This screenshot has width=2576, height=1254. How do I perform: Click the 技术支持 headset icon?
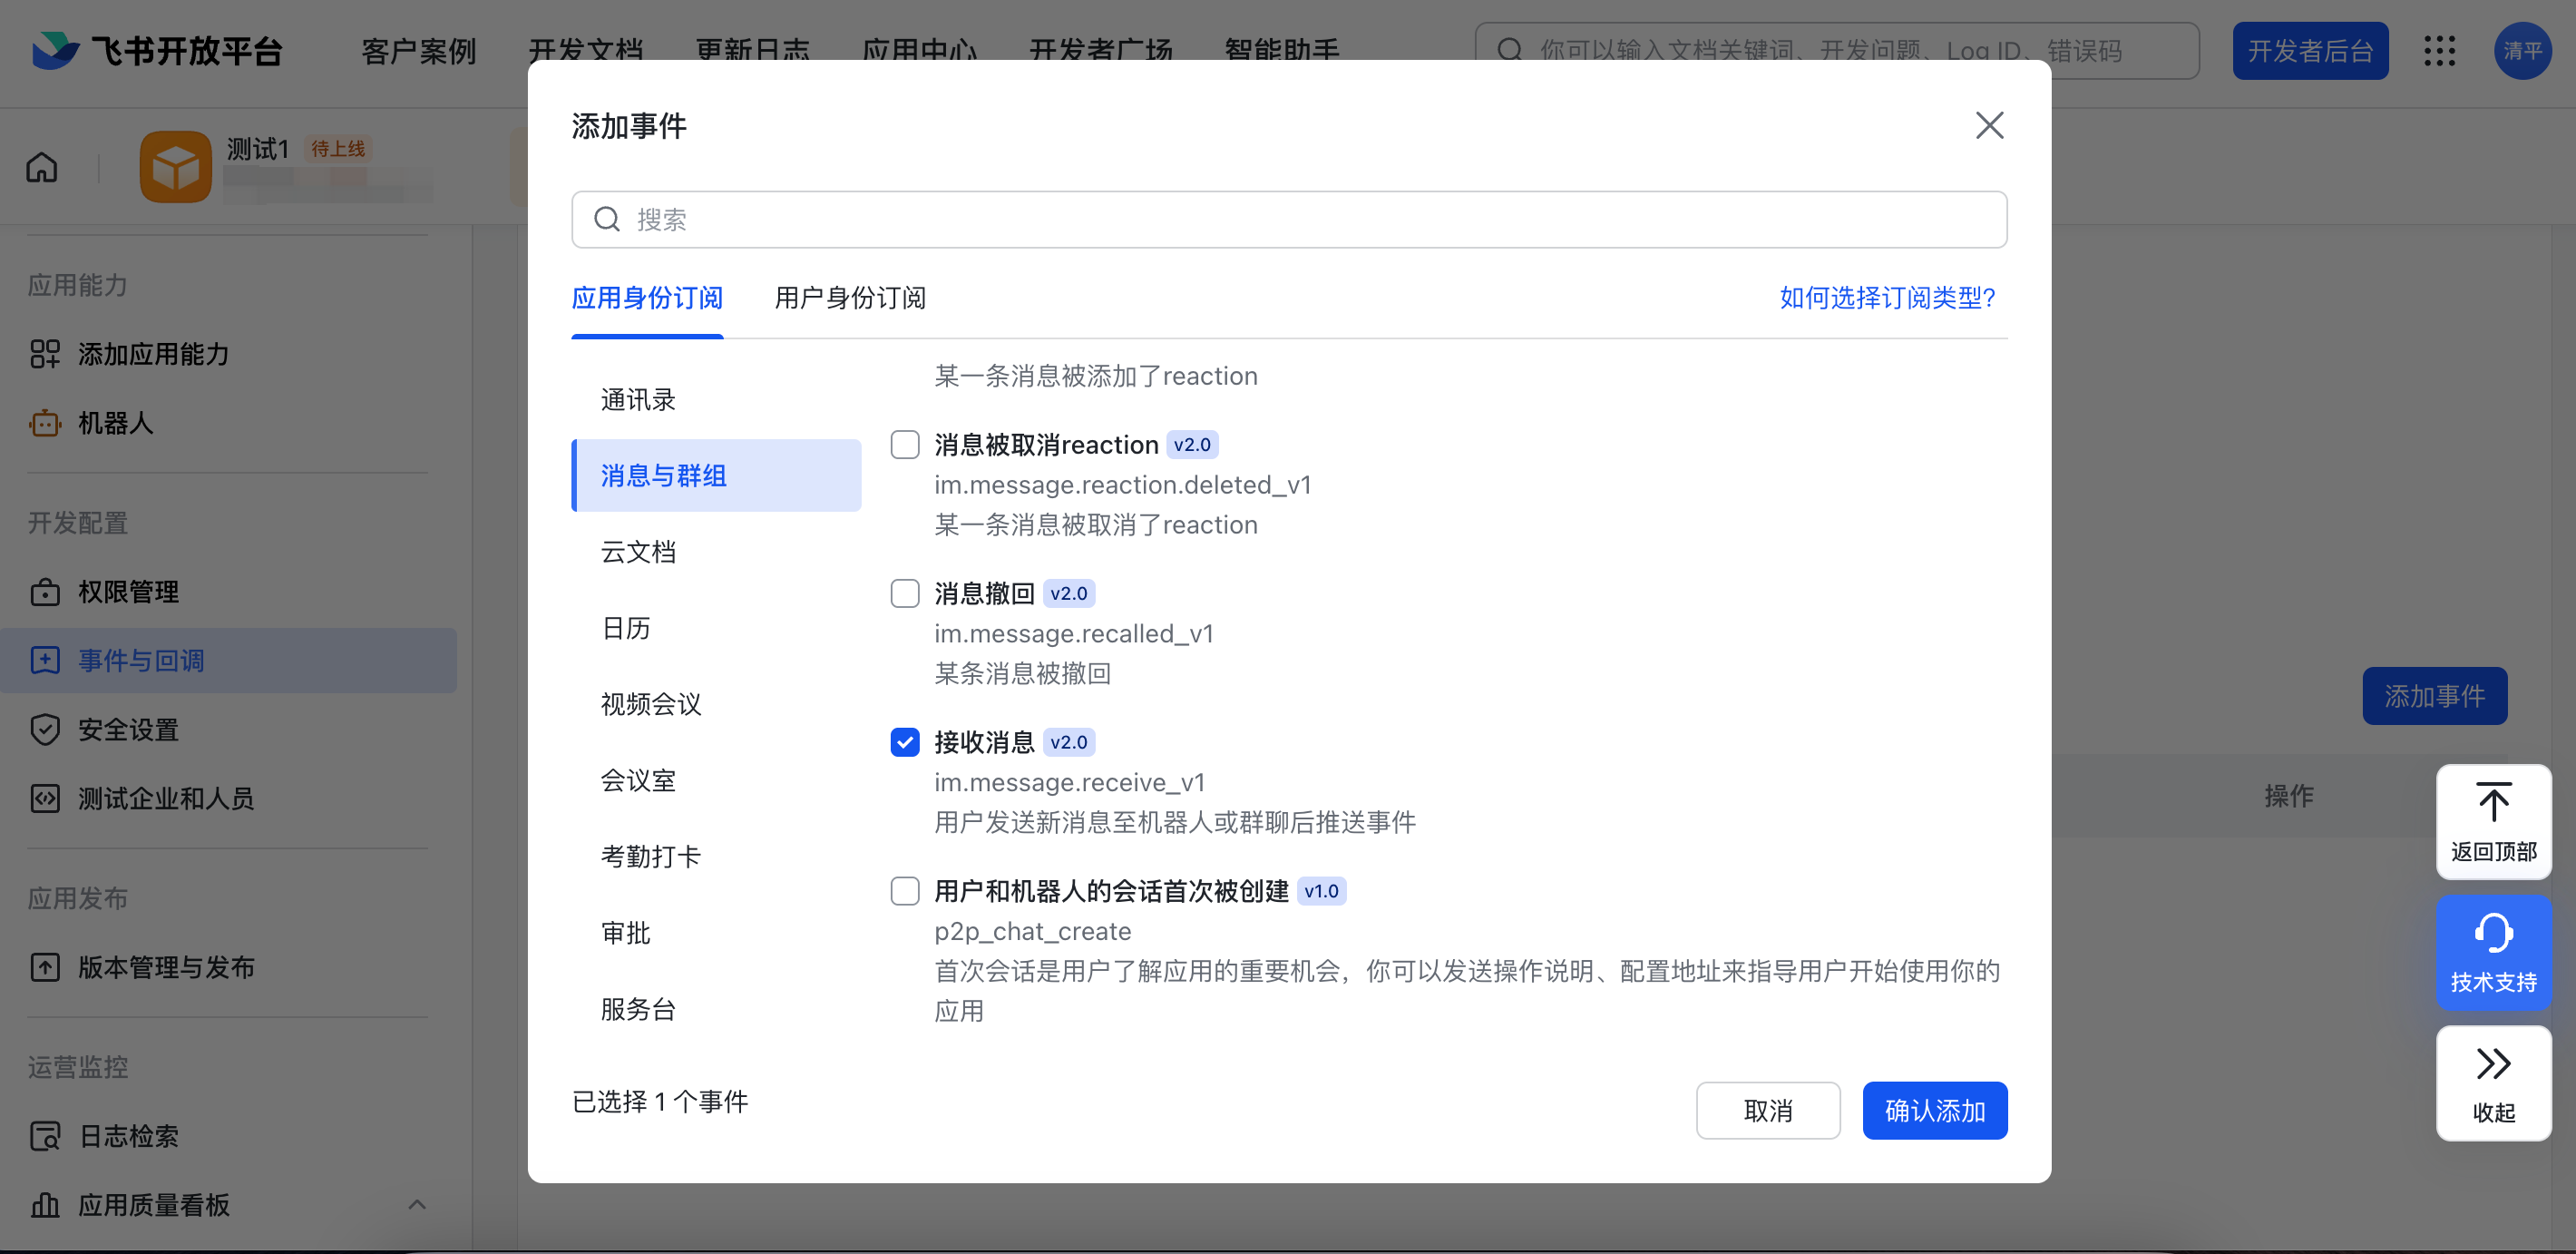[2493, 933]
